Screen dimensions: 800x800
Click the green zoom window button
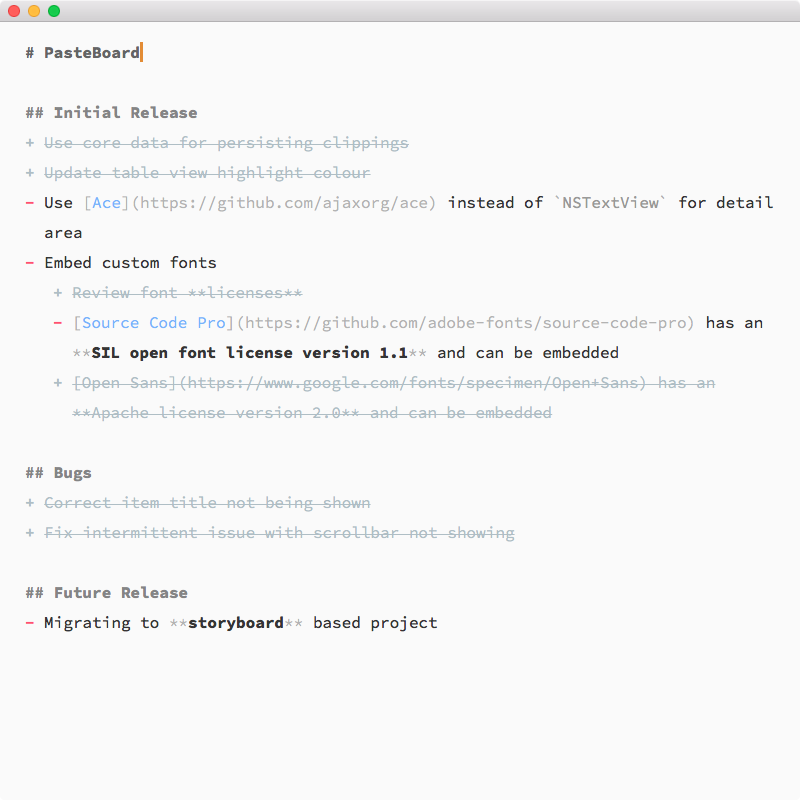pyautogui.click(x=54, y=11)
